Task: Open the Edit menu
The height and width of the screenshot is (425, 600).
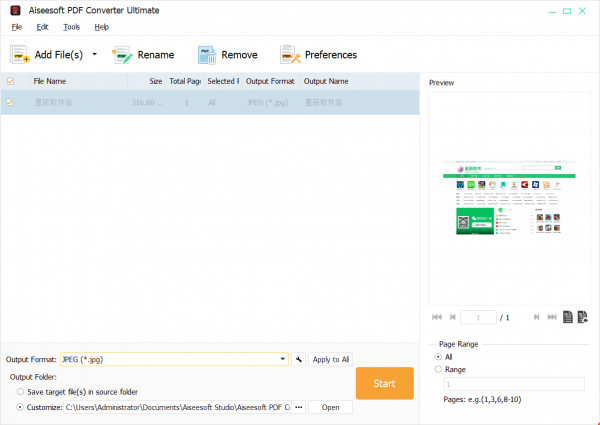Action: [x=42, y=27]
